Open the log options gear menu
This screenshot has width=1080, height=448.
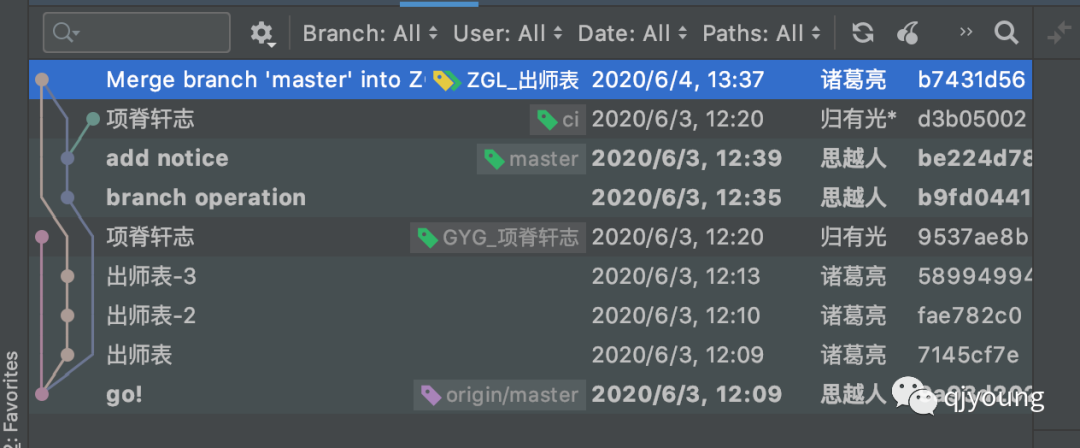pos(261,34)
